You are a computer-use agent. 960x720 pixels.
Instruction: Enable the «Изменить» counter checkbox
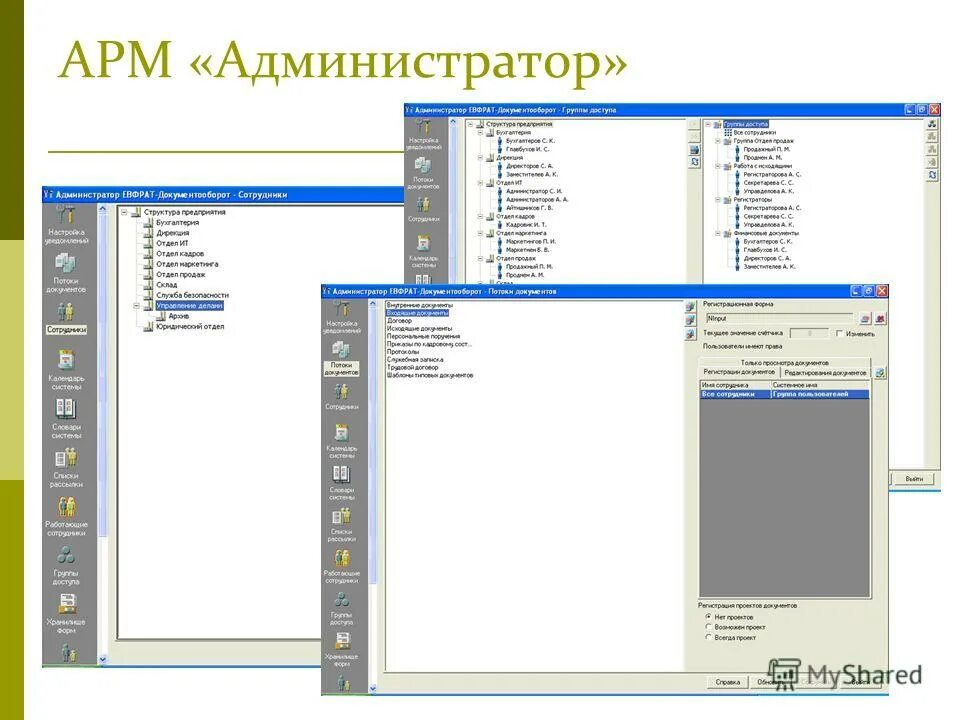pos(837,333)
